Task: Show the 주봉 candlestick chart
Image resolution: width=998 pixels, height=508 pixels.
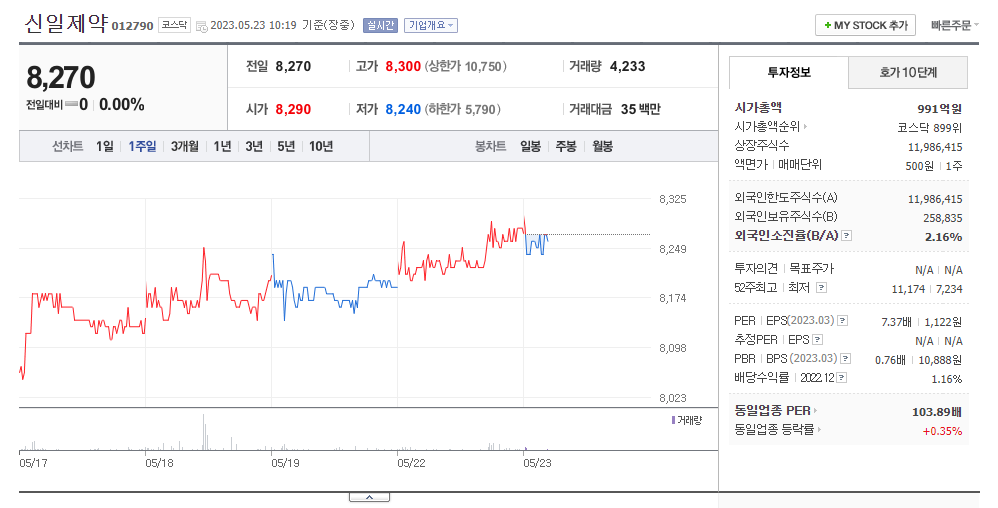Action: point(566,146)
